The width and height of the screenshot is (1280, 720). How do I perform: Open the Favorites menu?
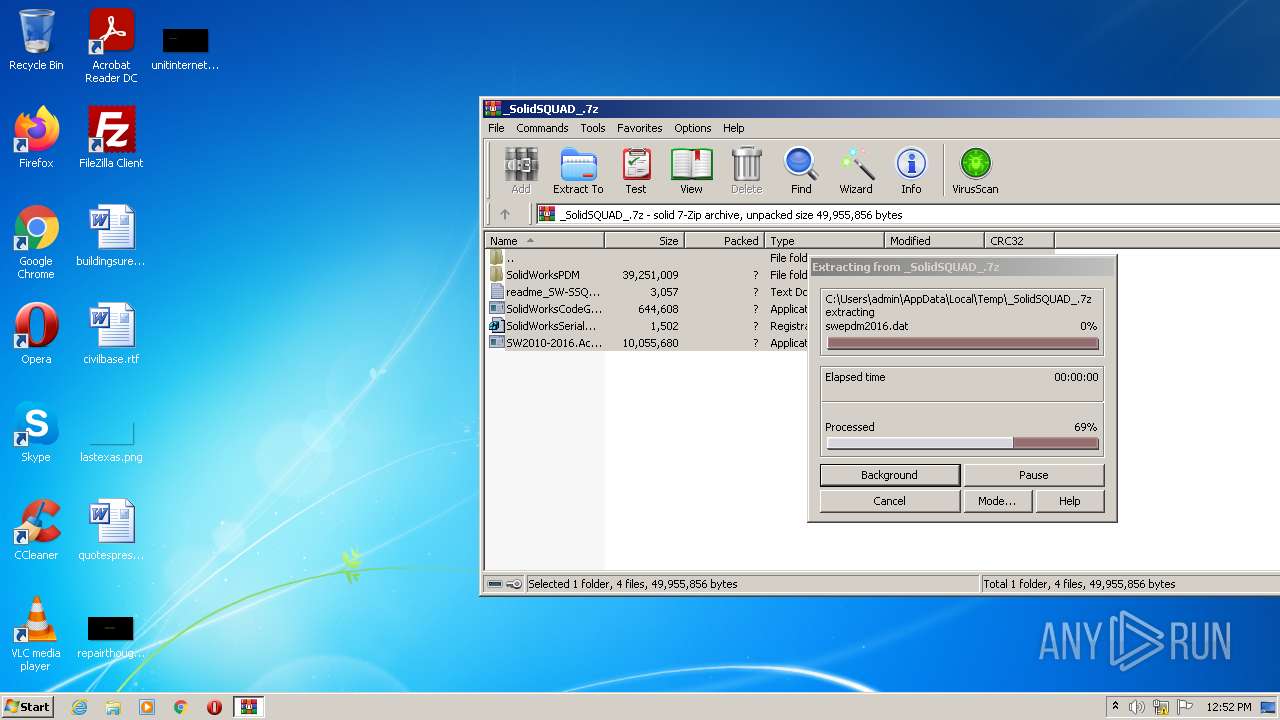click(x=639, y=128)
